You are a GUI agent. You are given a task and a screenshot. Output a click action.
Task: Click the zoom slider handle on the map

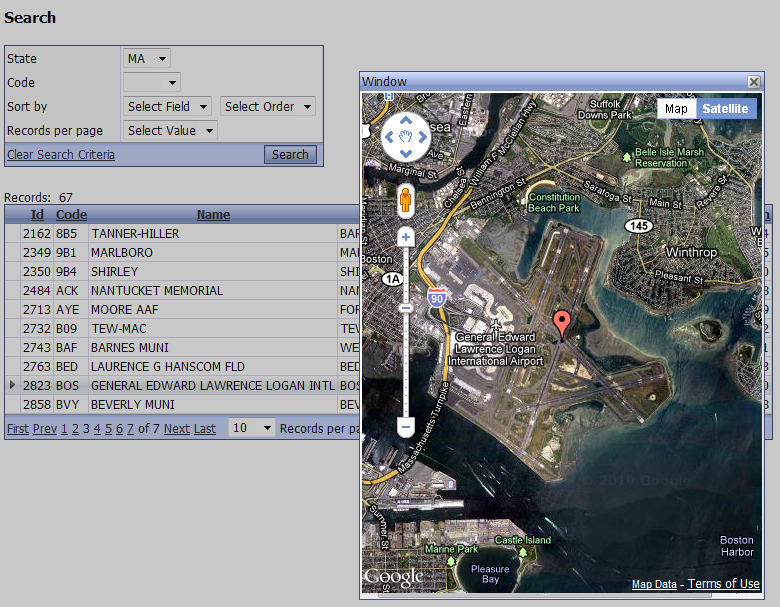pyautogui.click(x=406, y=308)
